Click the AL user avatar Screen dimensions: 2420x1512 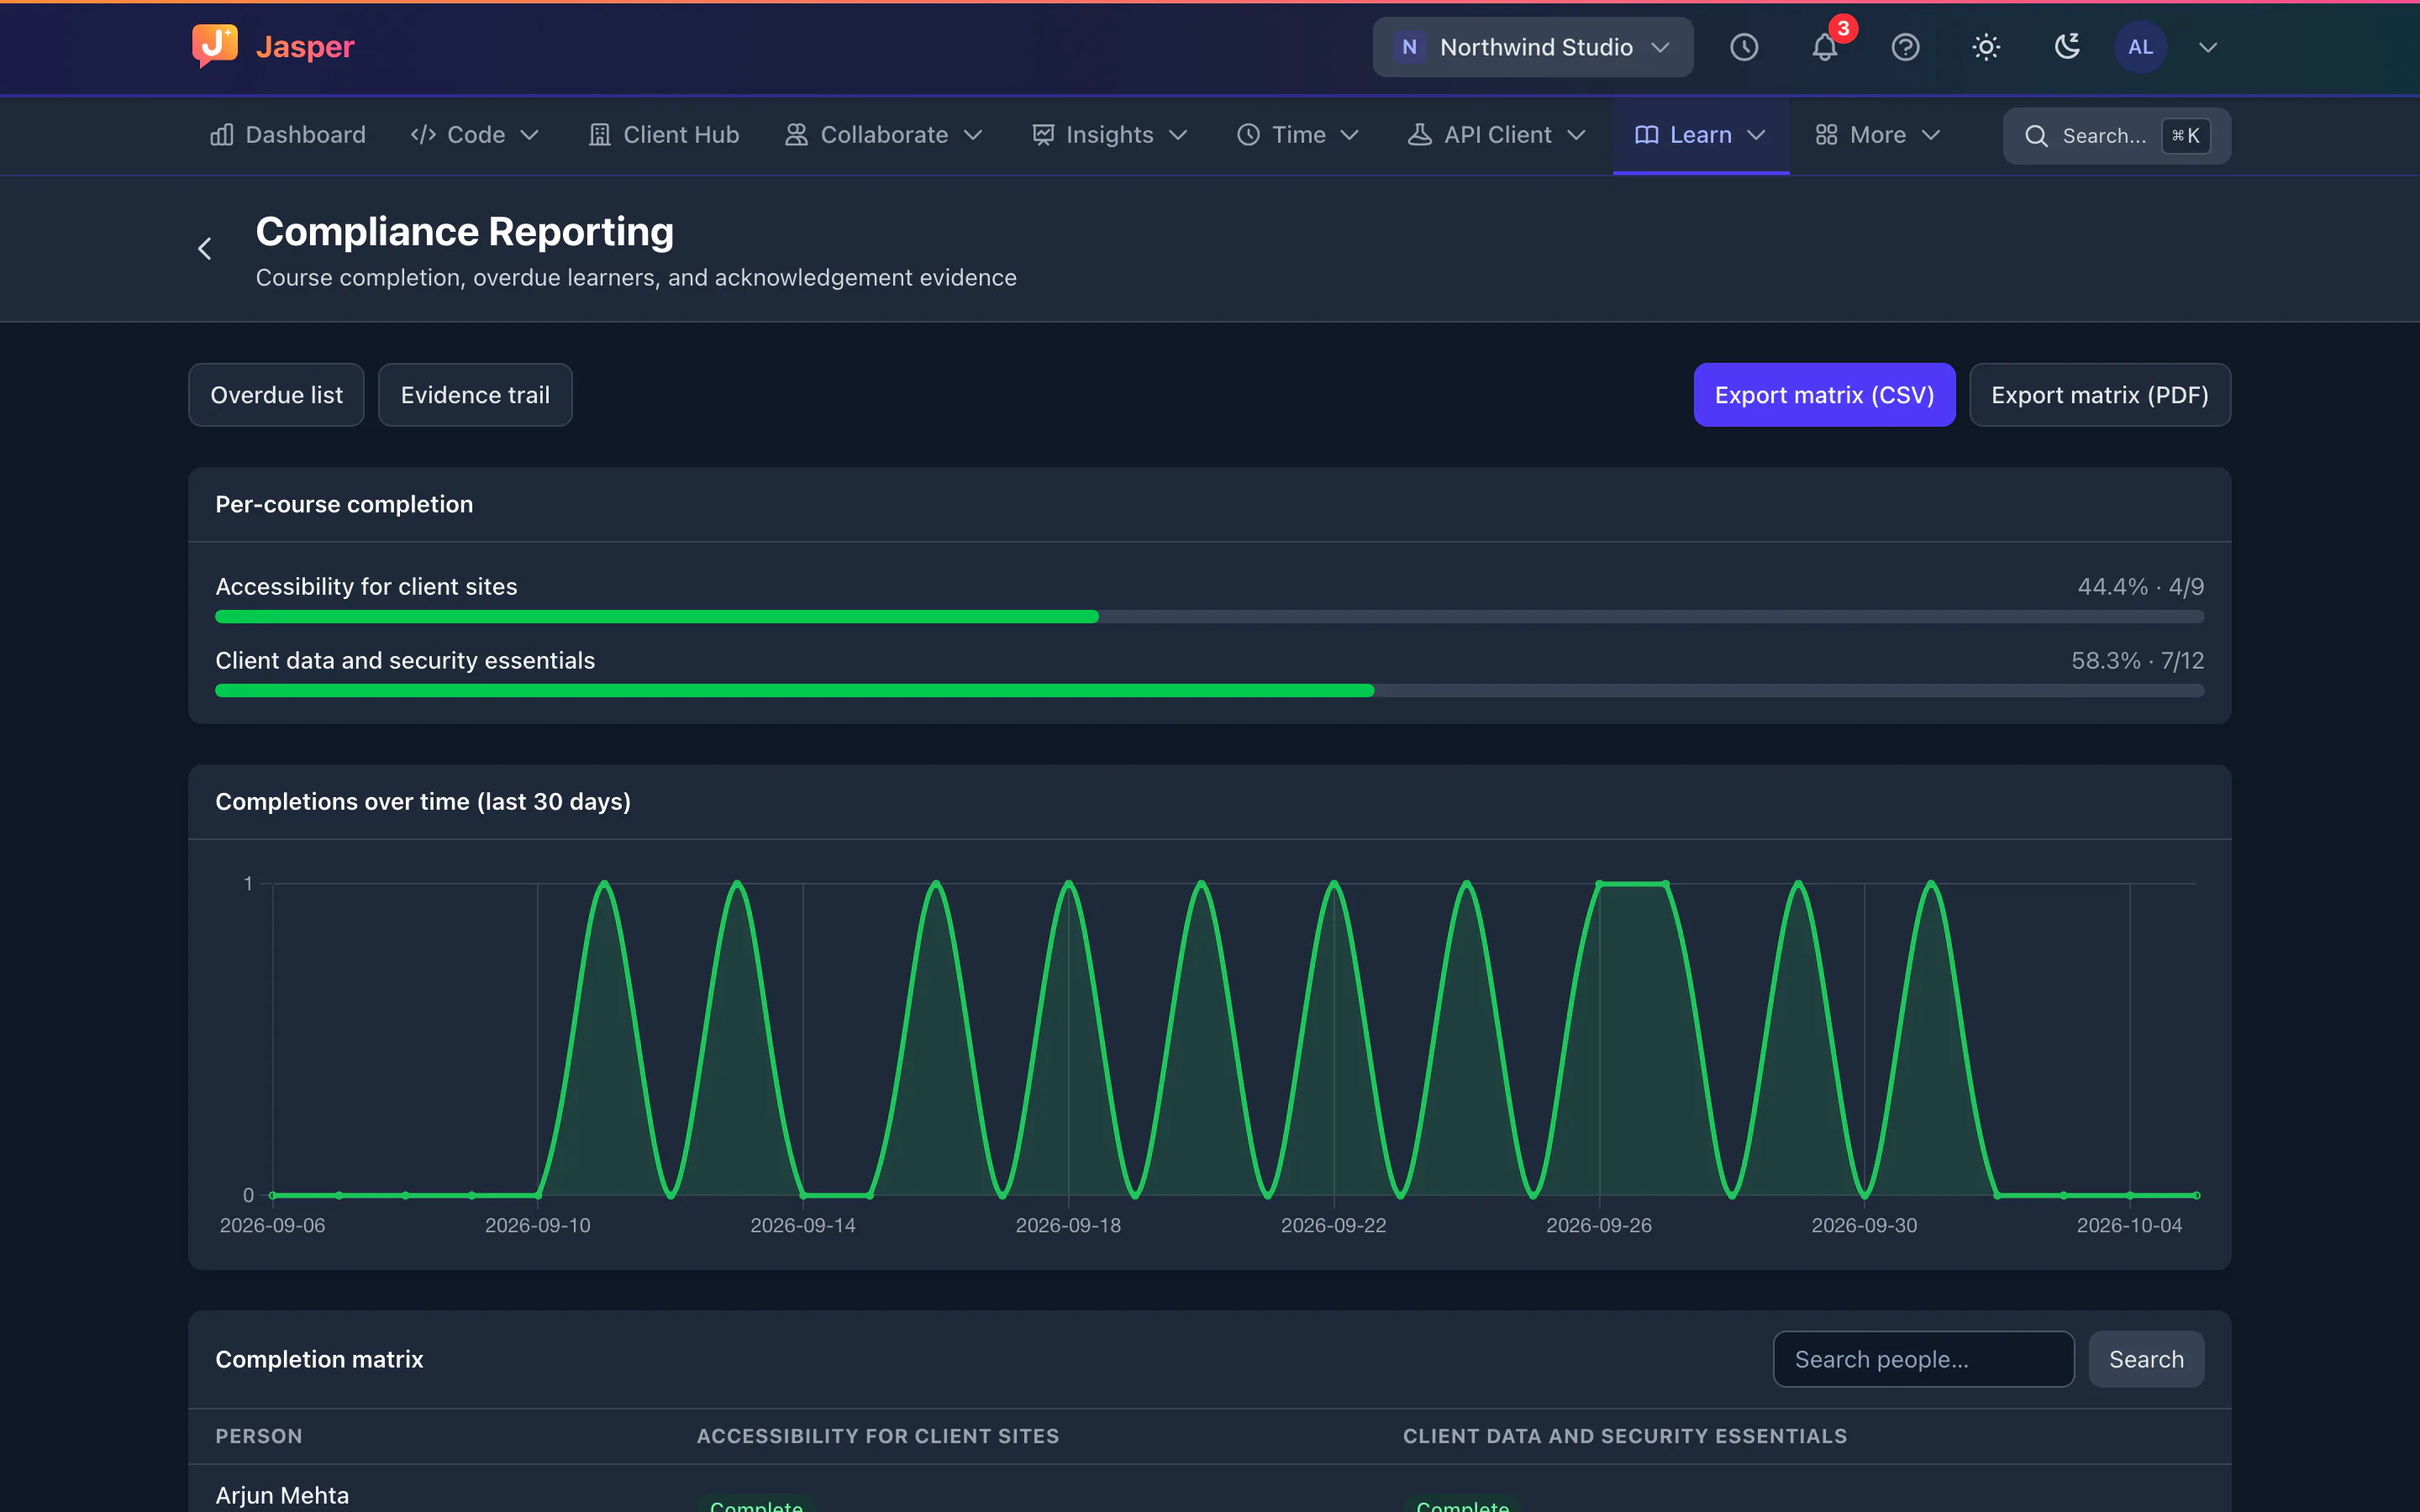click(2140, 47)
